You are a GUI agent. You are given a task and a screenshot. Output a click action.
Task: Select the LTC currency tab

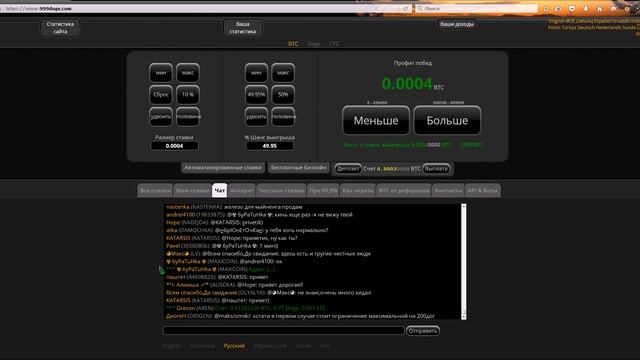pos(334,44)
